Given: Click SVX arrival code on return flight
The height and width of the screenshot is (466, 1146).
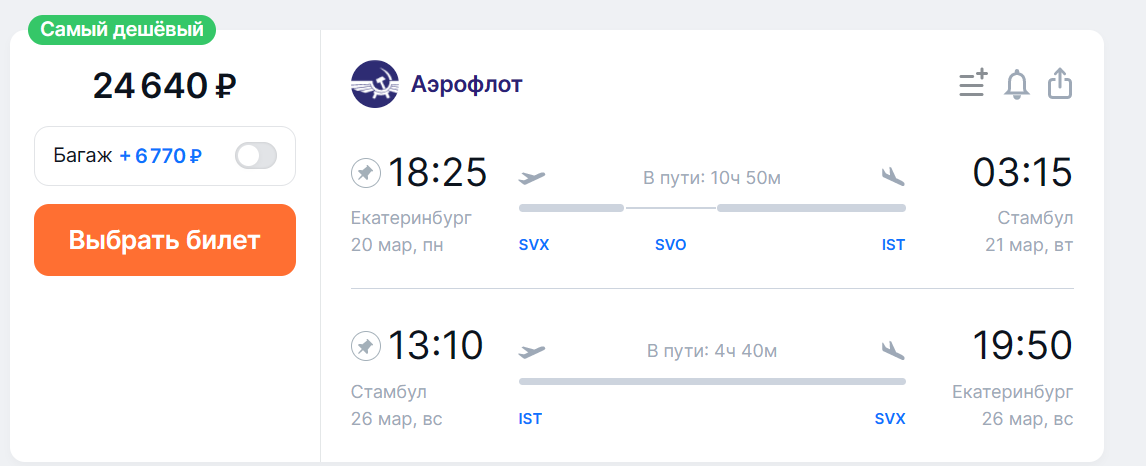Looking at the screenshot, I should click(x=890, y=419).
